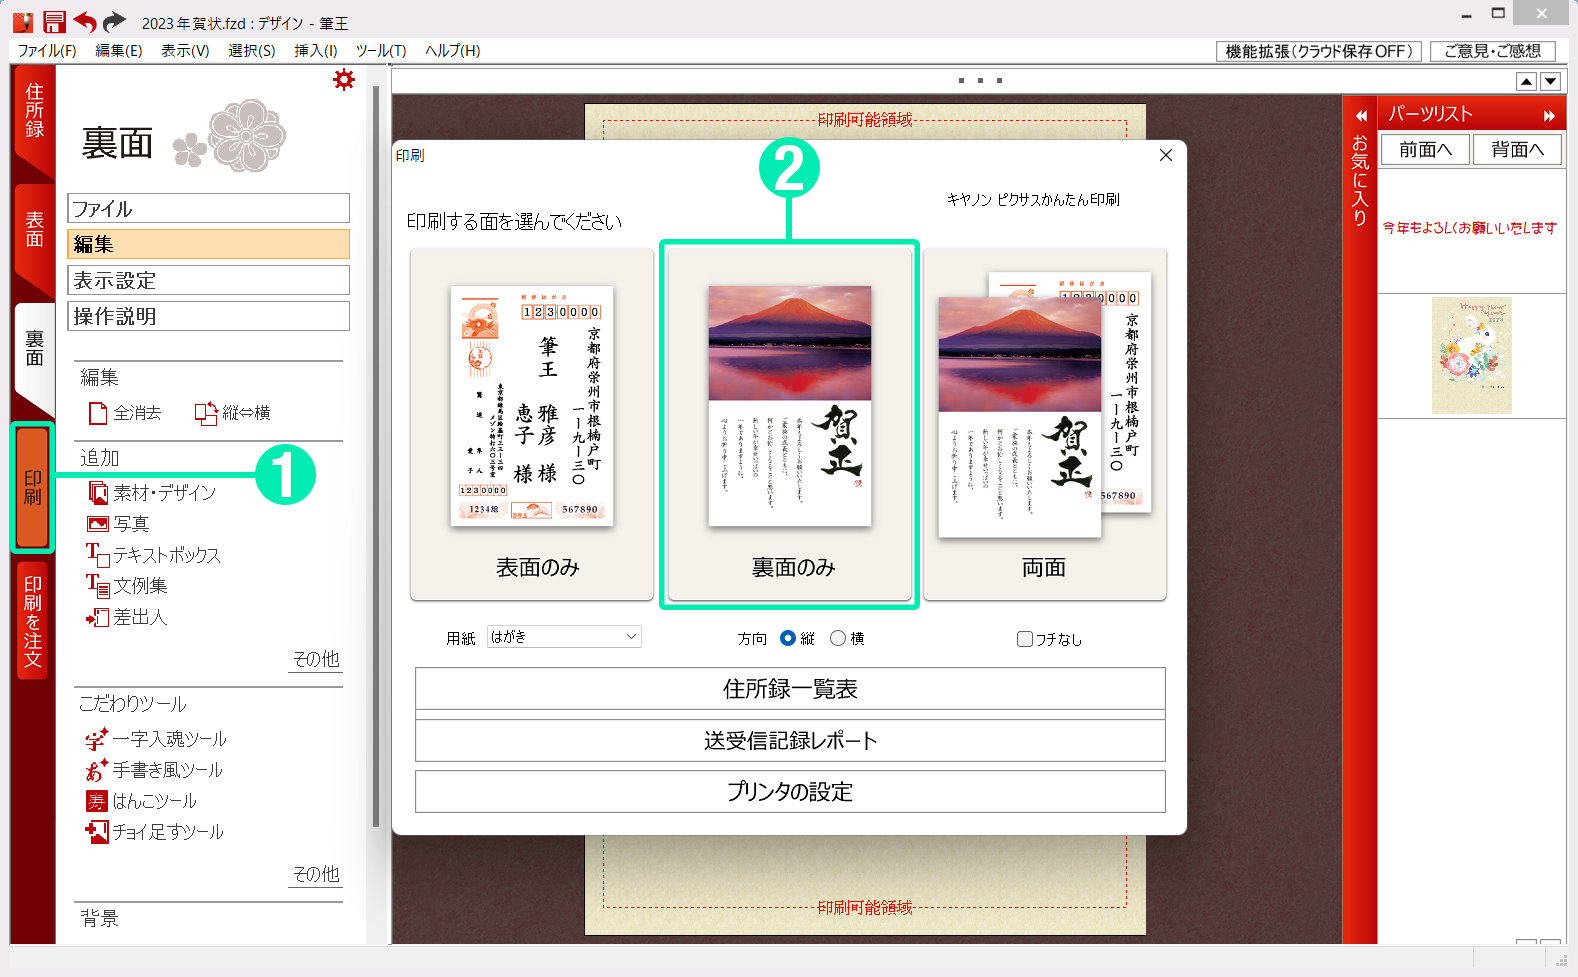This screenshot has width=1578, height=977.
Task: Open the 用紙 paper type dropdown
Action: coord(564,637)
